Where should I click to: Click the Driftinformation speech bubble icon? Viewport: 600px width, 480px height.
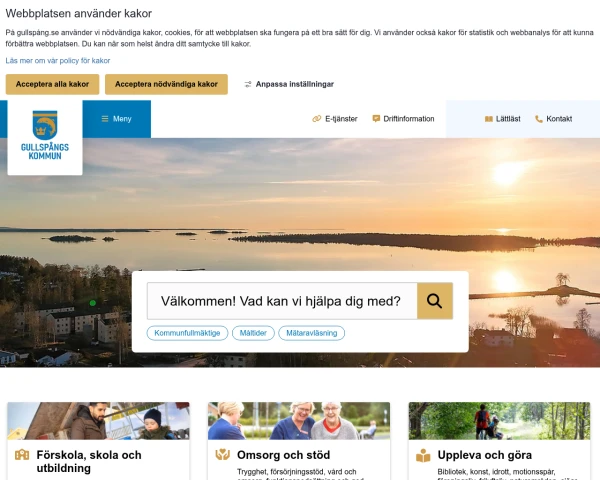click(376, 119)
